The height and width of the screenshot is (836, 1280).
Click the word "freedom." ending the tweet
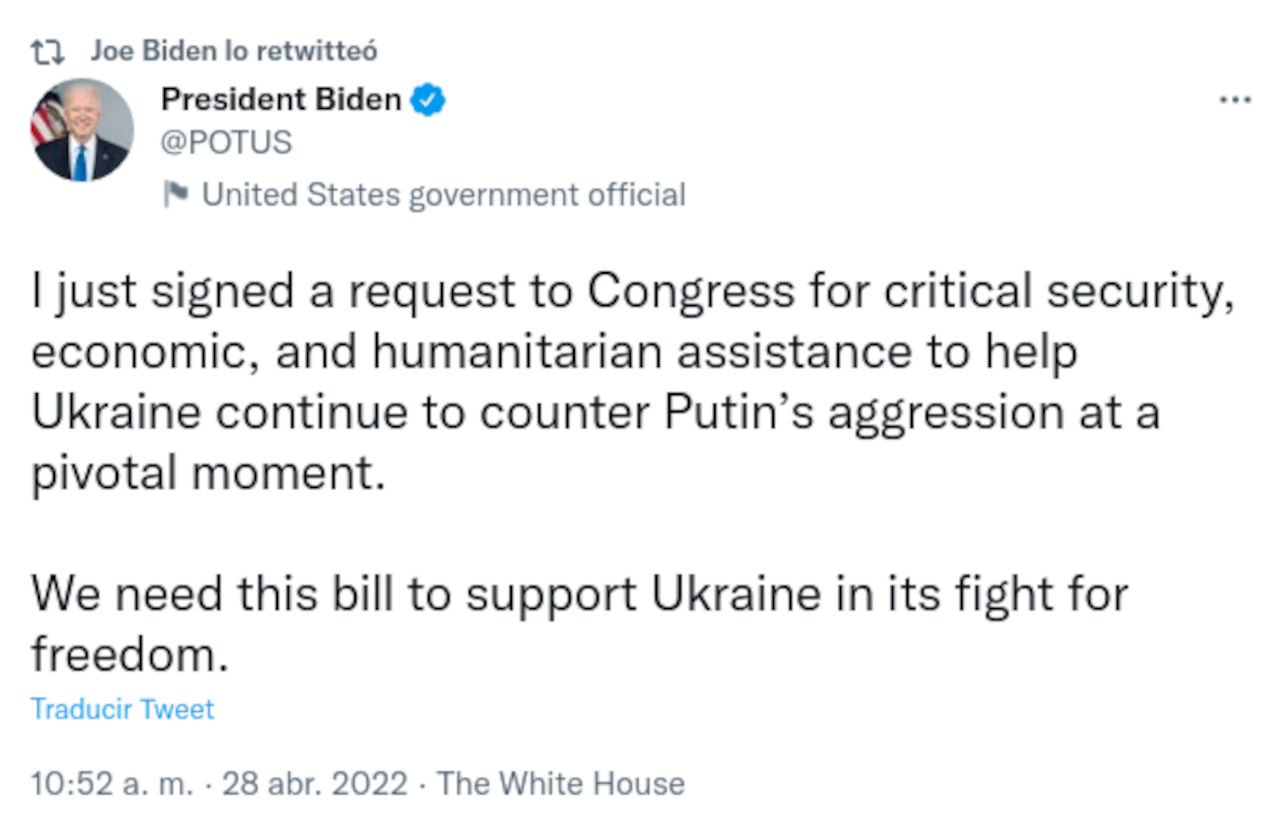click(x=123, y=655)
